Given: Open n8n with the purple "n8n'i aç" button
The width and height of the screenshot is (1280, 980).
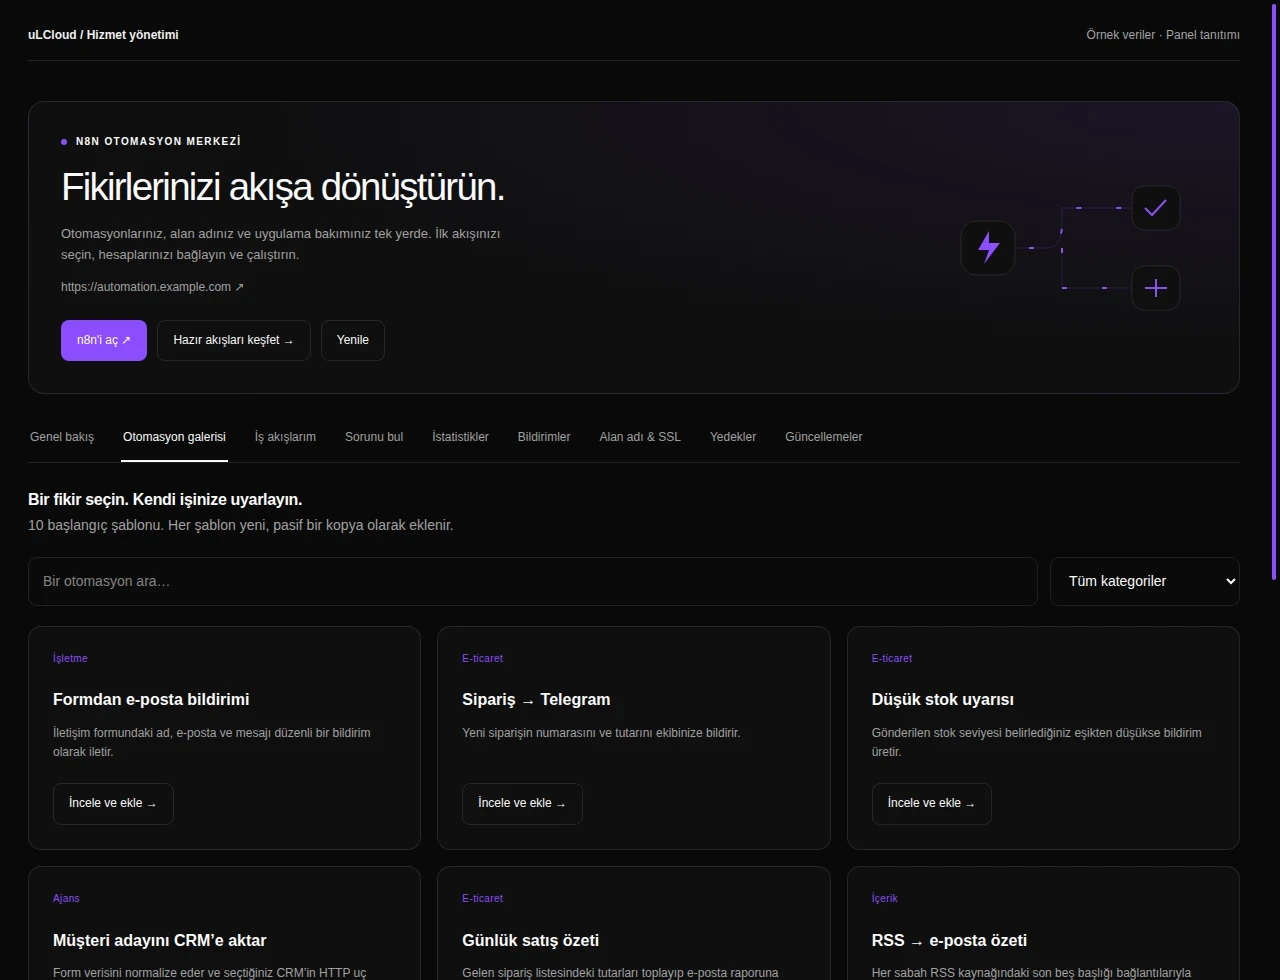Looking at the screenshot, I should click(104, 340).
